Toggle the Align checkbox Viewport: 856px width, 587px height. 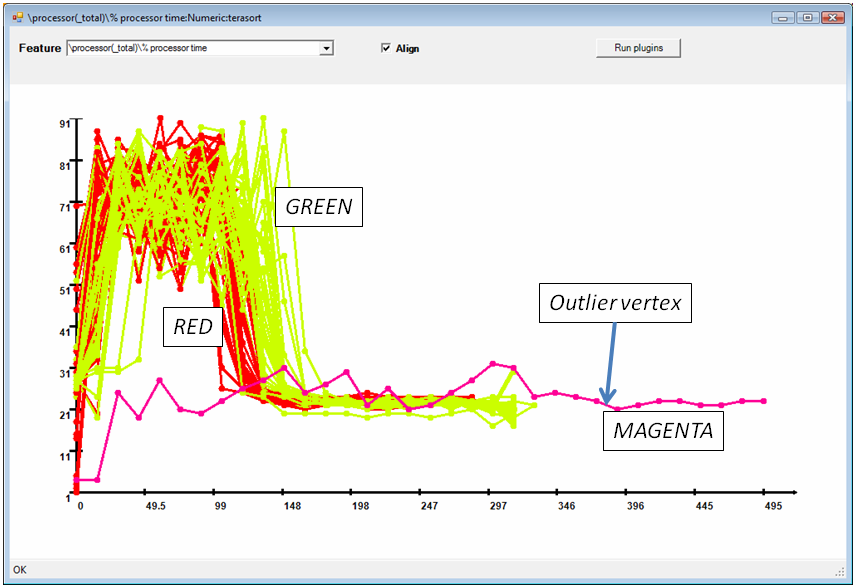(386, 48)
